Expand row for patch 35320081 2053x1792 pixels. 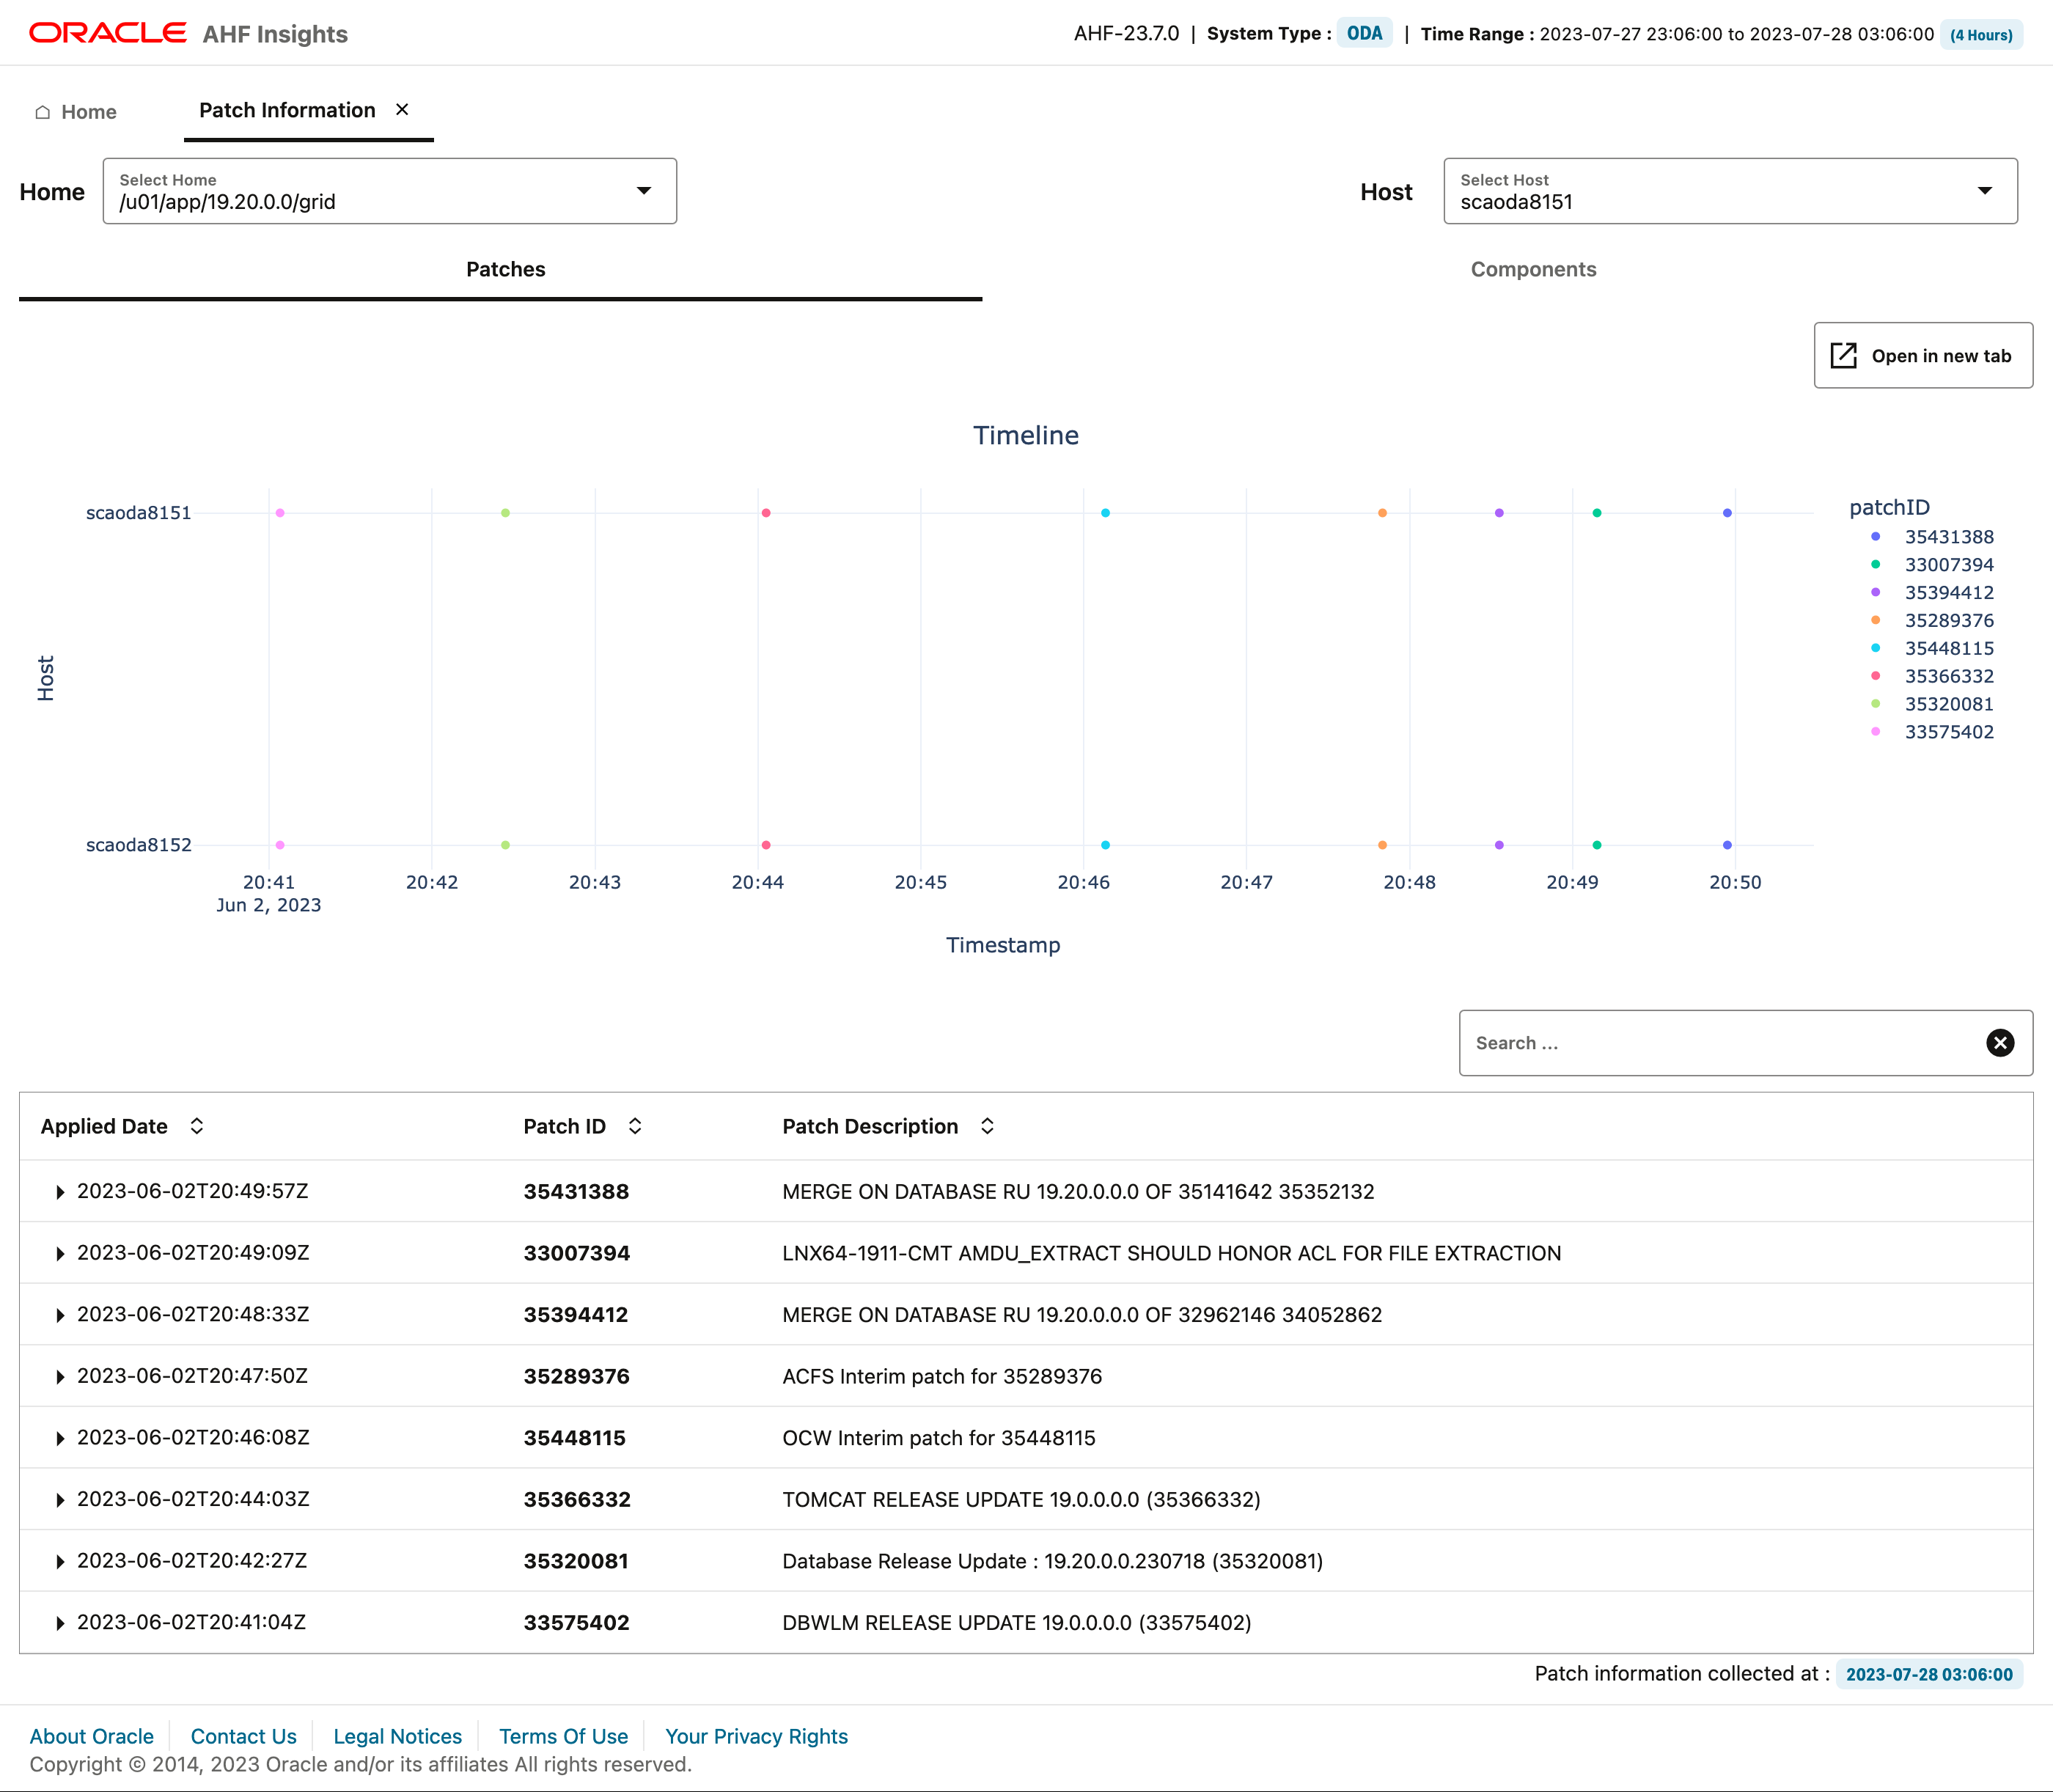tap(60, 1562)
